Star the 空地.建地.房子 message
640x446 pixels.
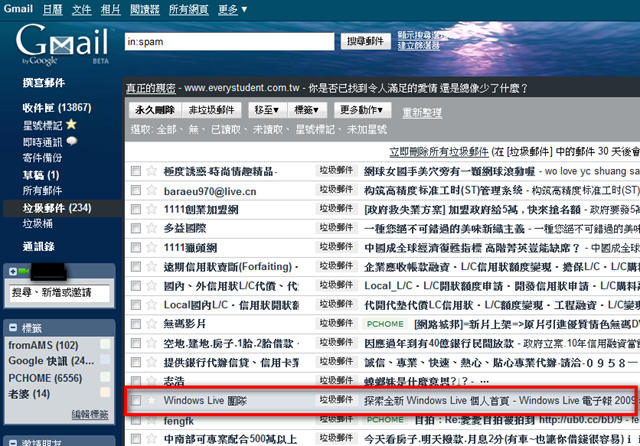click(151, 343)
